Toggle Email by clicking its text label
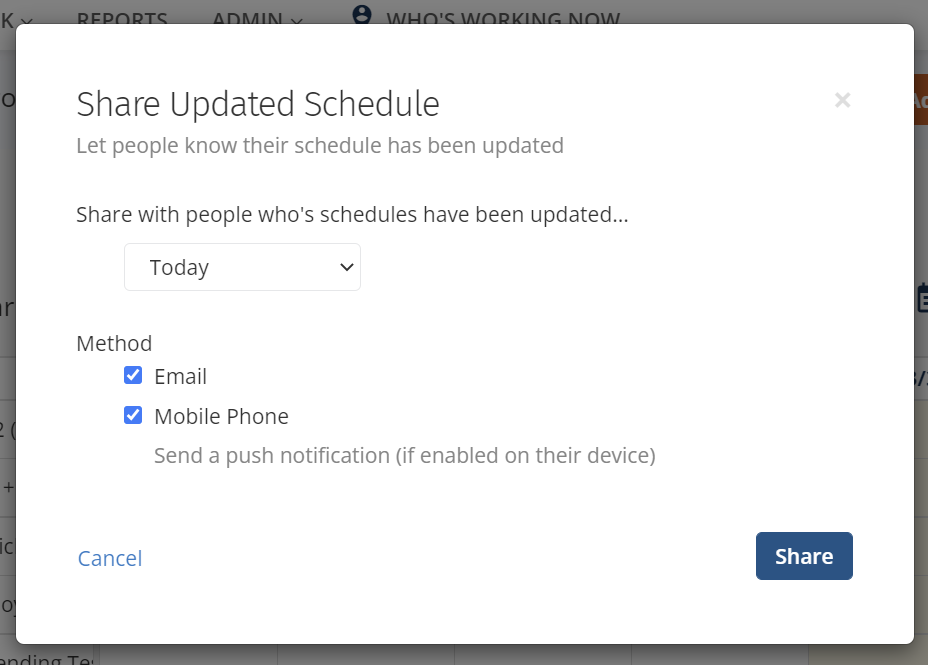 click(x=181, y=376)
